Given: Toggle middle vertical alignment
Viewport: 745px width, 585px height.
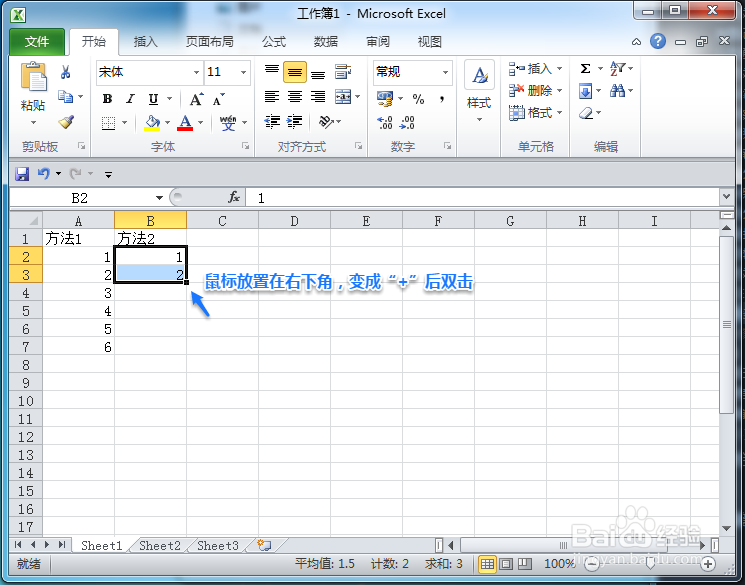Looking at the screenshot, I should [x=295, y=72].
